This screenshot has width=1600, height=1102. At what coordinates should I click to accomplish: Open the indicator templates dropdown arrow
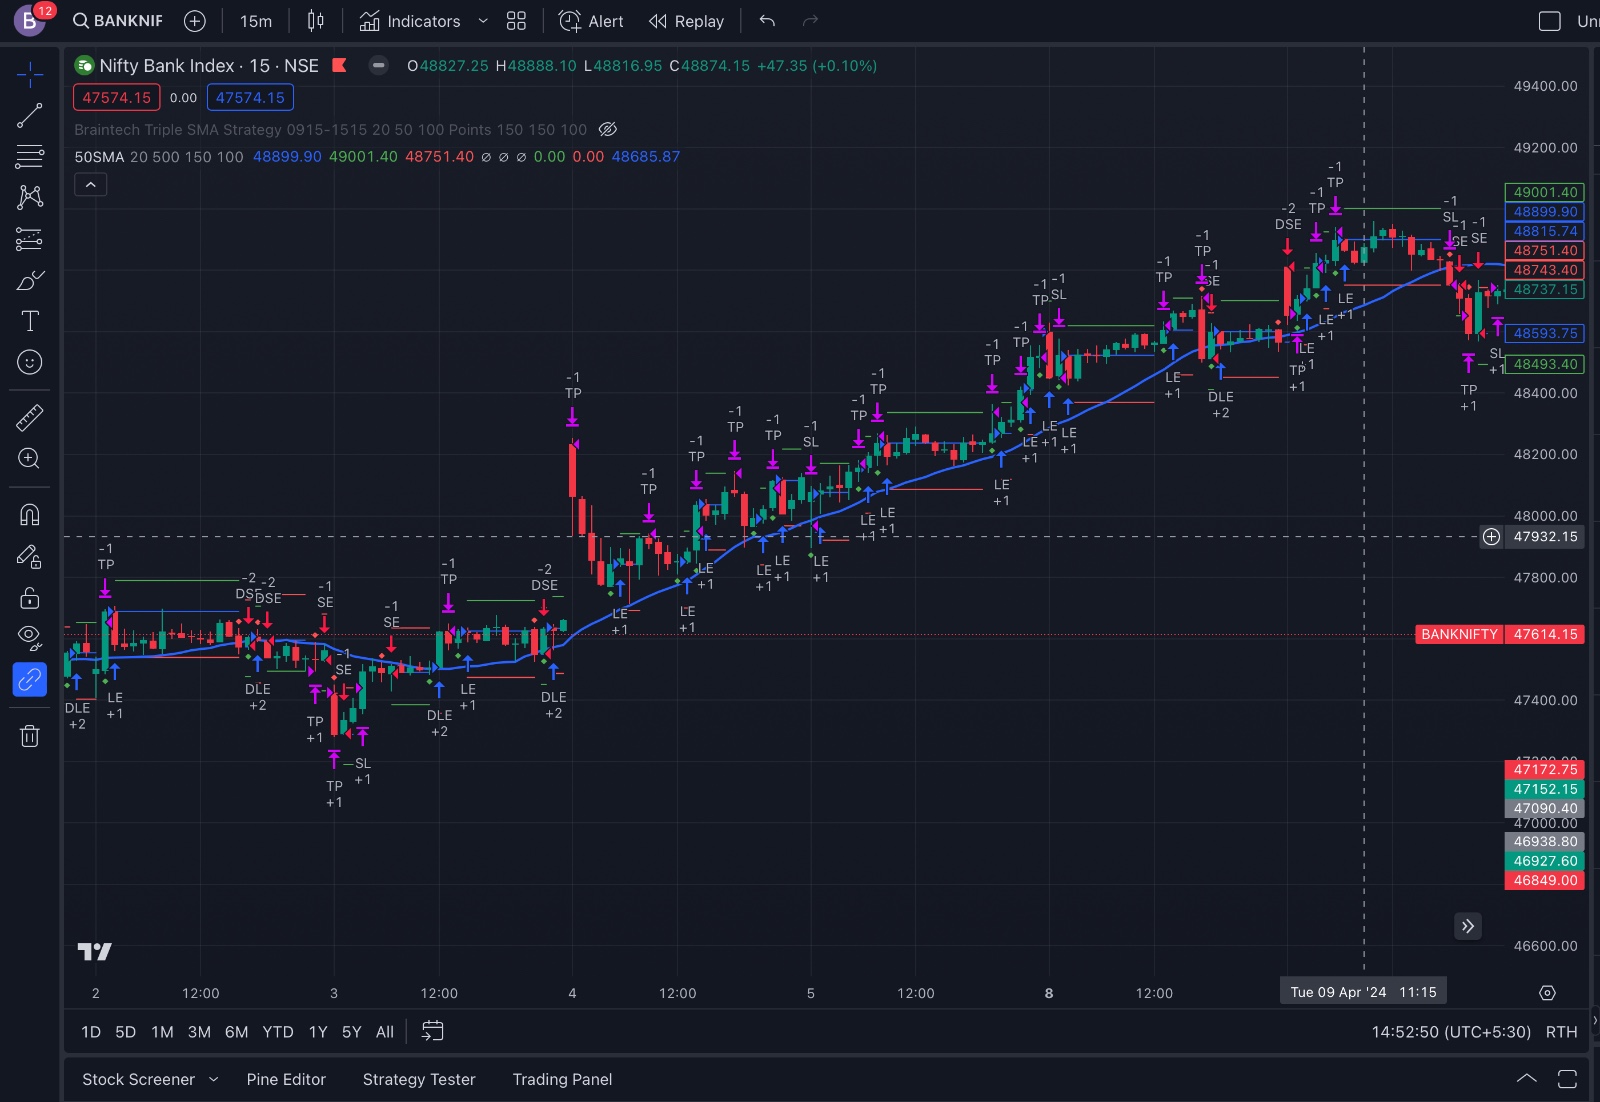(x=483, y=21)
